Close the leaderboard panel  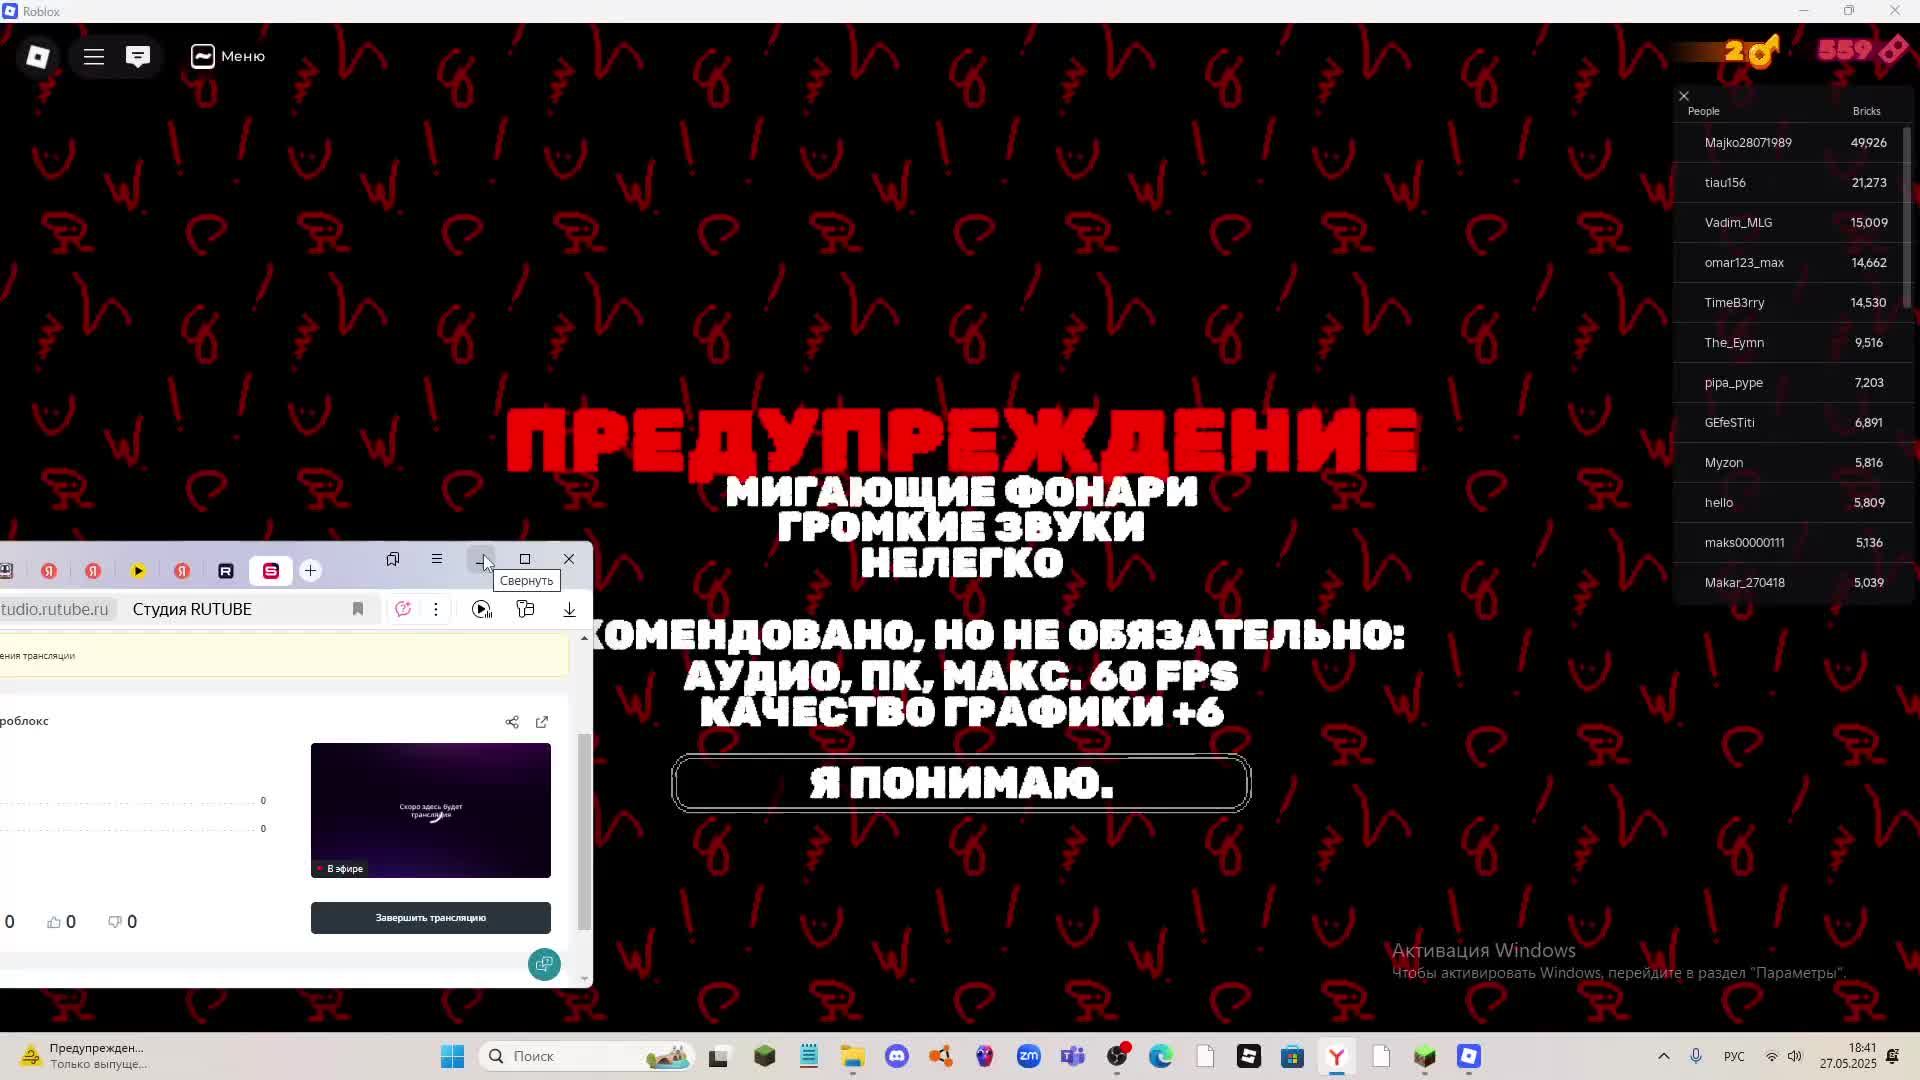coord(1684,96)
